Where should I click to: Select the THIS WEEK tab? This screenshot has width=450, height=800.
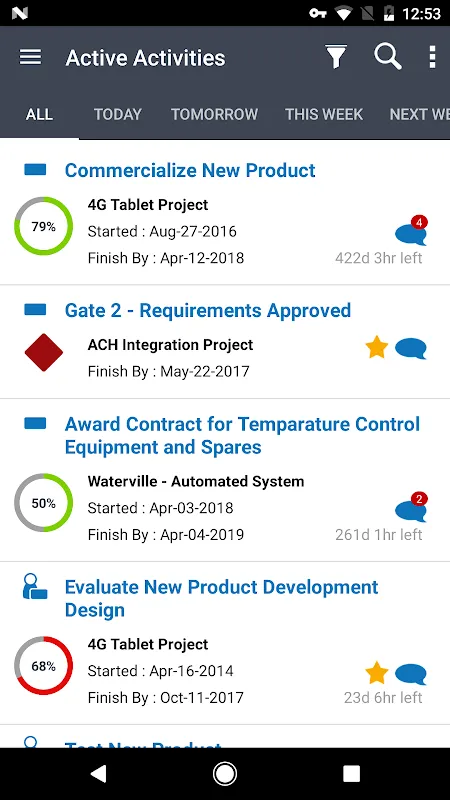pyautogui.click(x=324, y=114)
